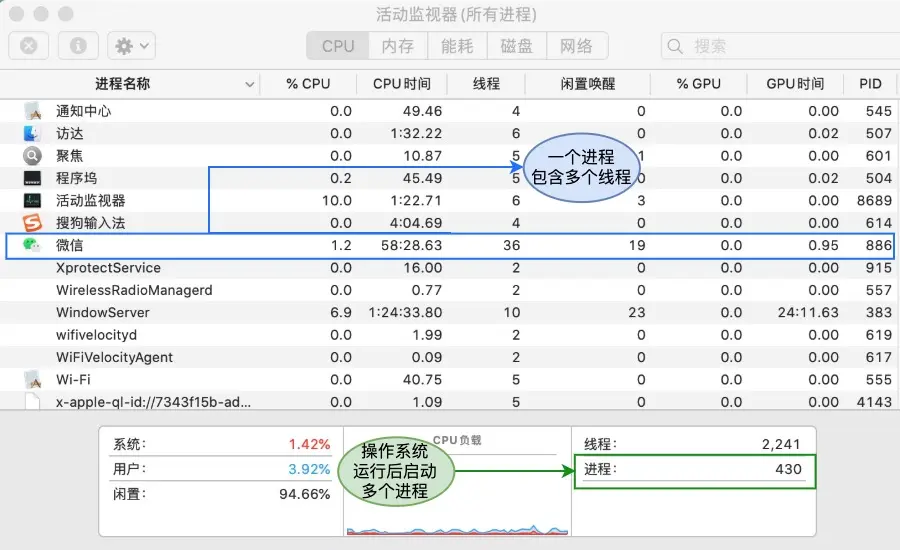Select the 搜狗输入法 process name
This screenshot has height=550, width=900.
pos(91,223)
